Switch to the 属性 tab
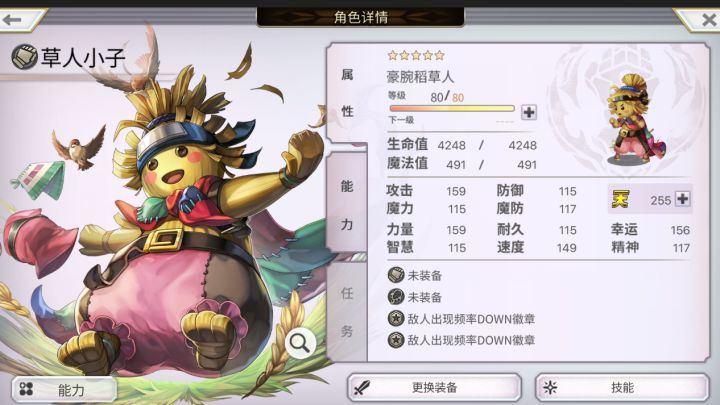 tap(347, 93)
